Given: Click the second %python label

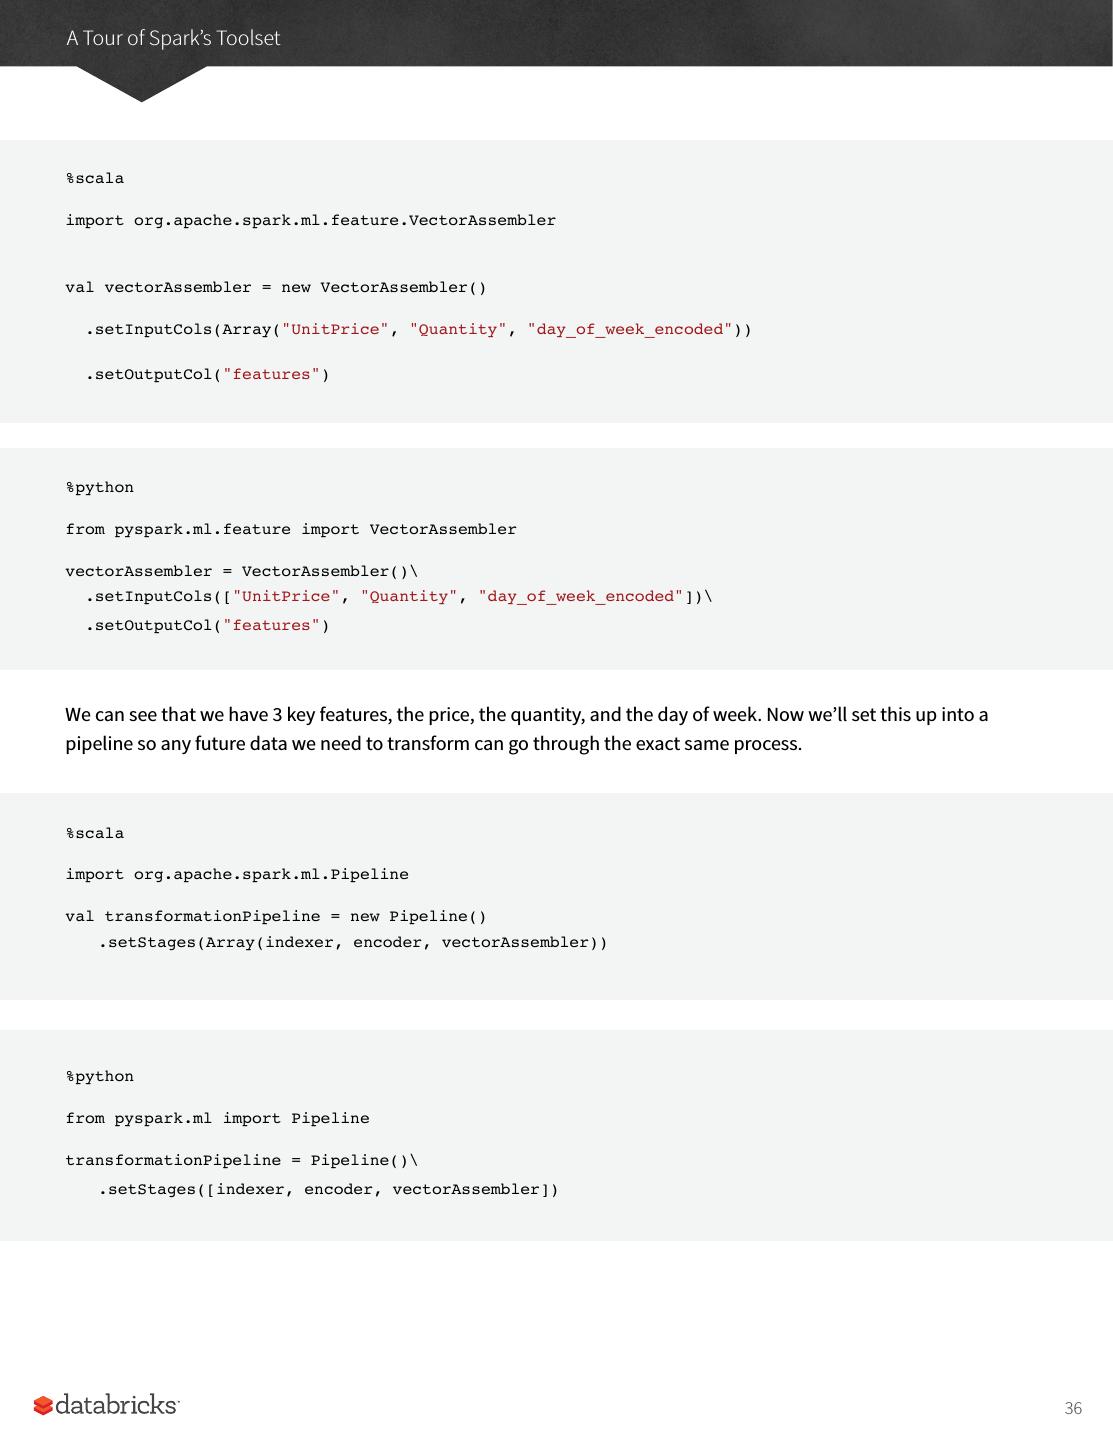Looking at the screenshot, I should point(100,1077).
